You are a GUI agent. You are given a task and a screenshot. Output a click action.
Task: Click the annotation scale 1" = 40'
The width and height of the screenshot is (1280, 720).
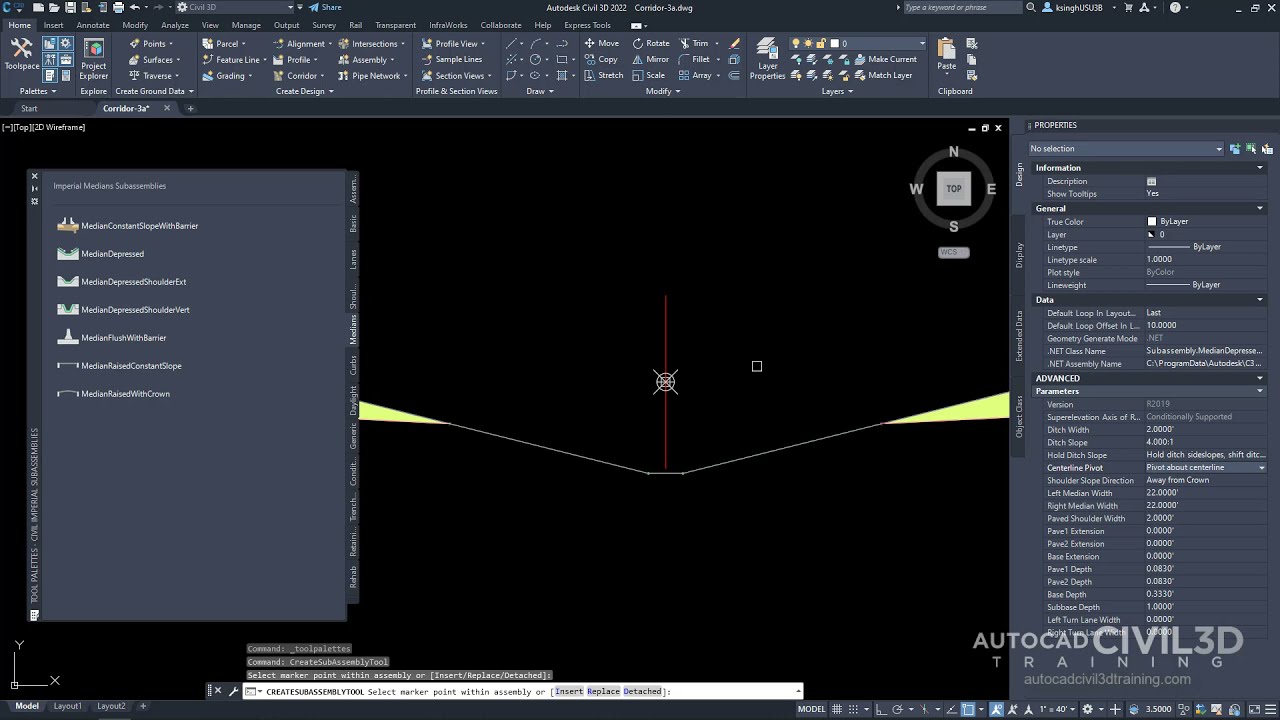pos(1057,709)
